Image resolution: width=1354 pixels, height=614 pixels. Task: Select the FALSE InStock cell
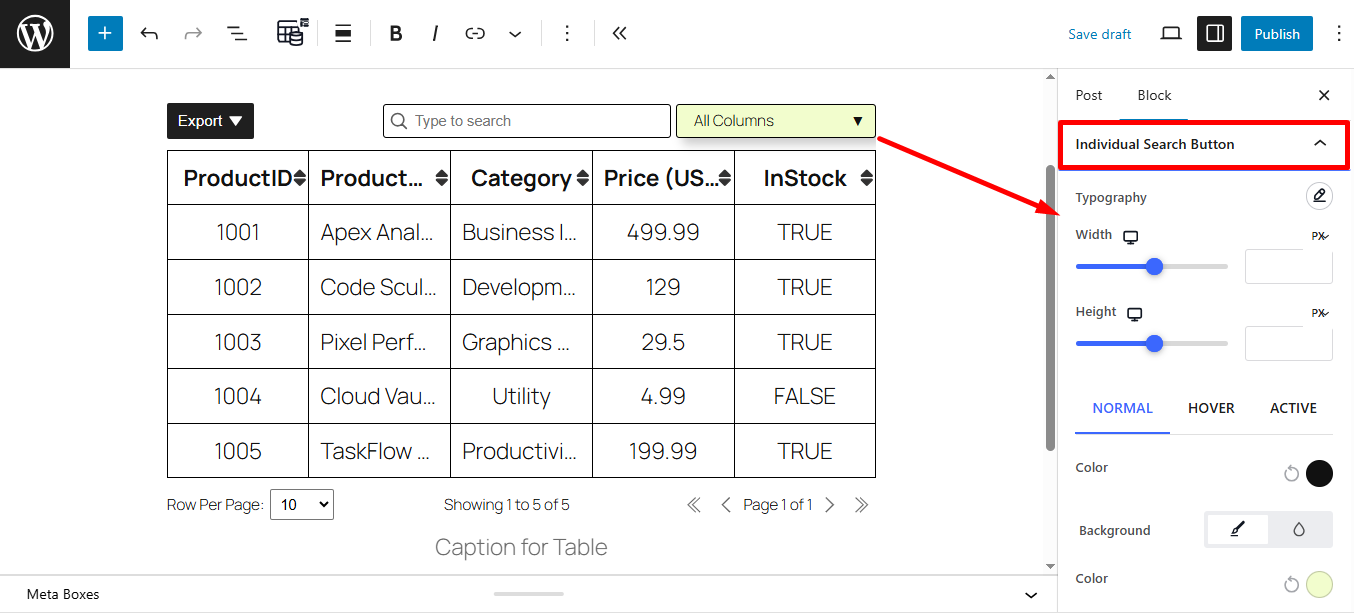click(805, 396)
